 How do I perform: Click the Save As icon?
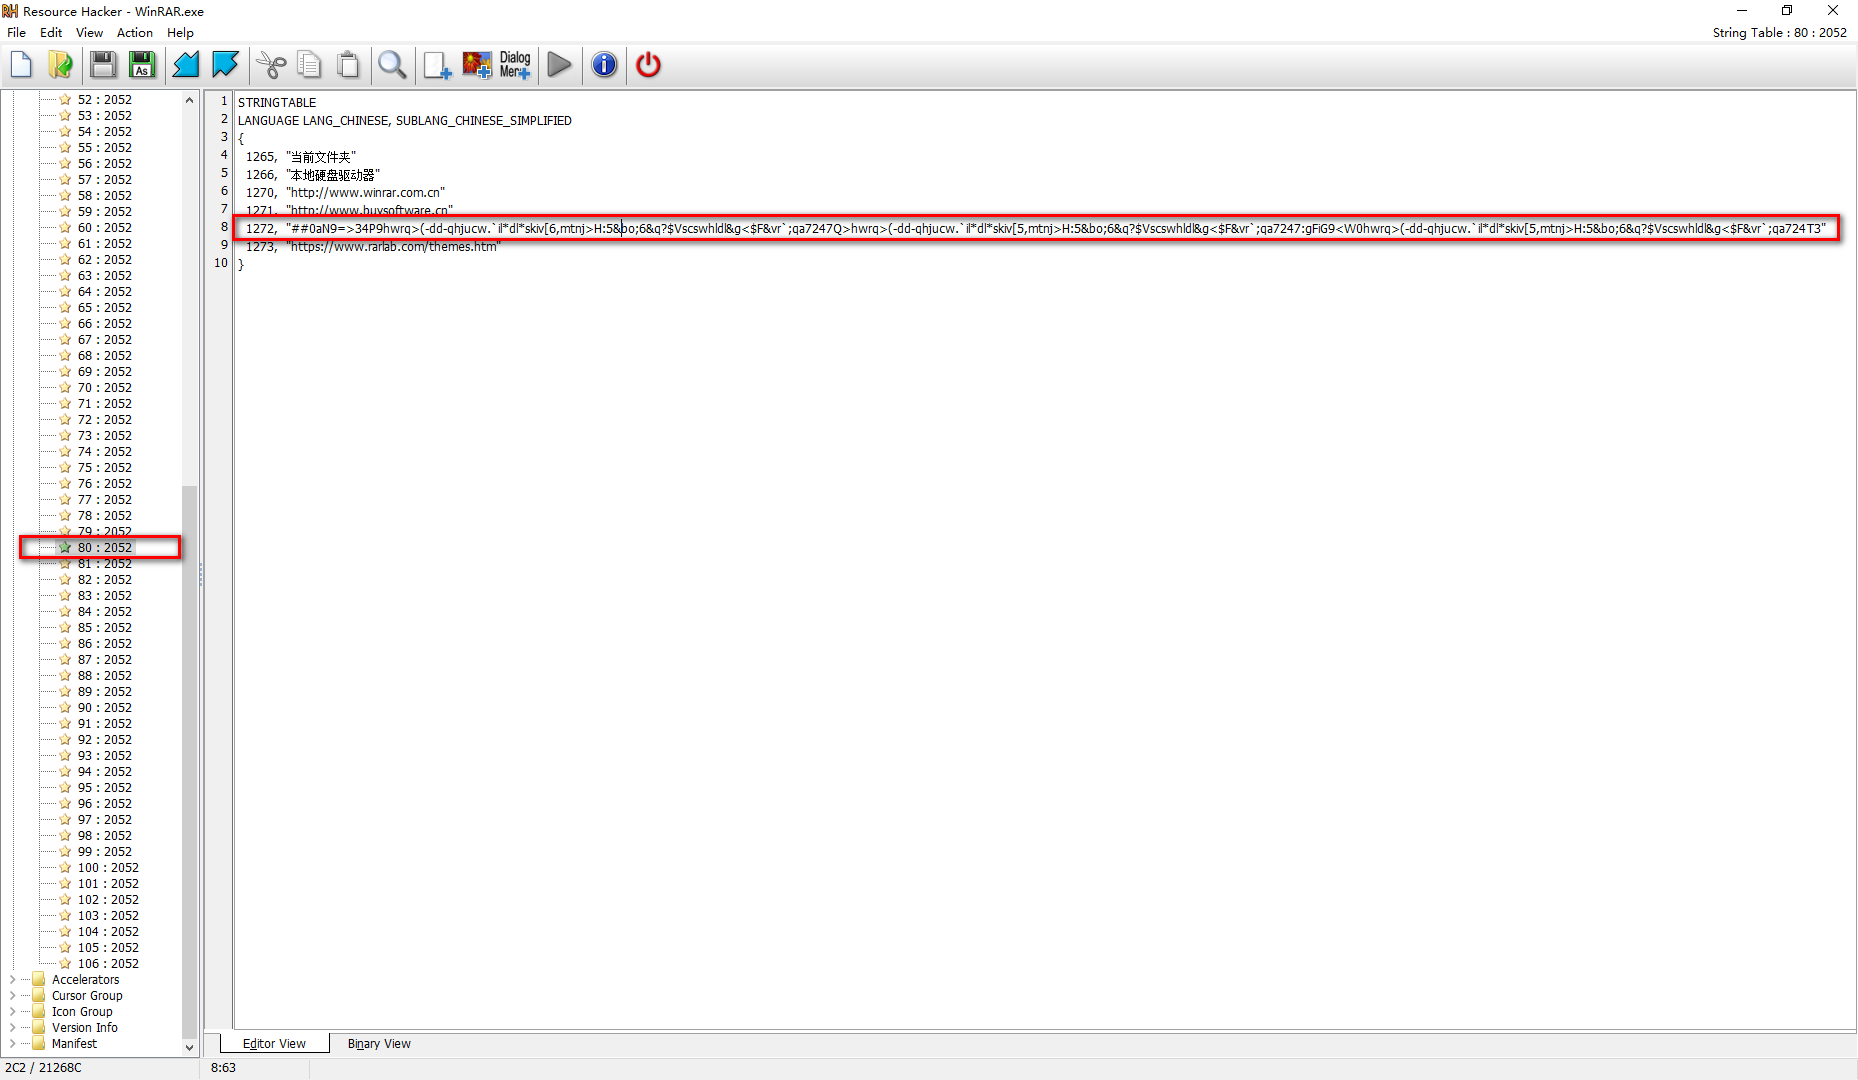[142, 65]
